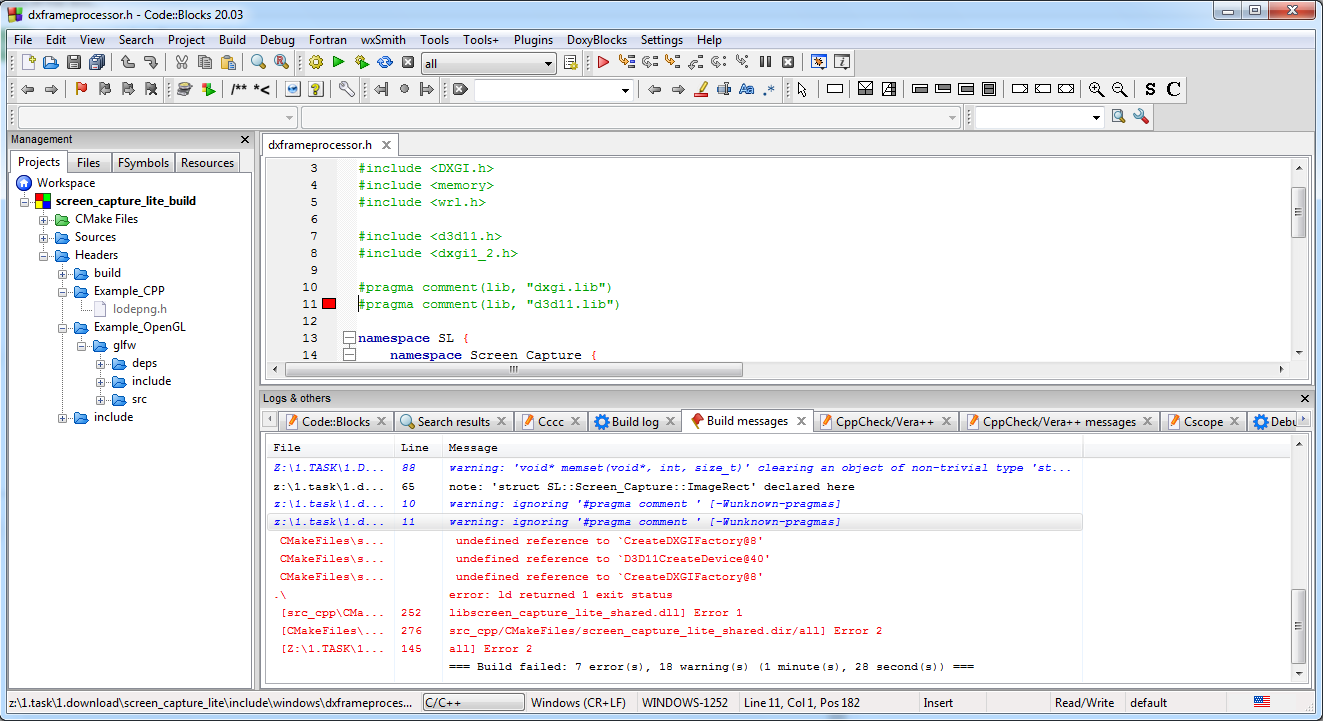This screenshot has width=1323, height=721.
Task: Close the dxframeprocessor.h editor tab
Action: point(386,145)
